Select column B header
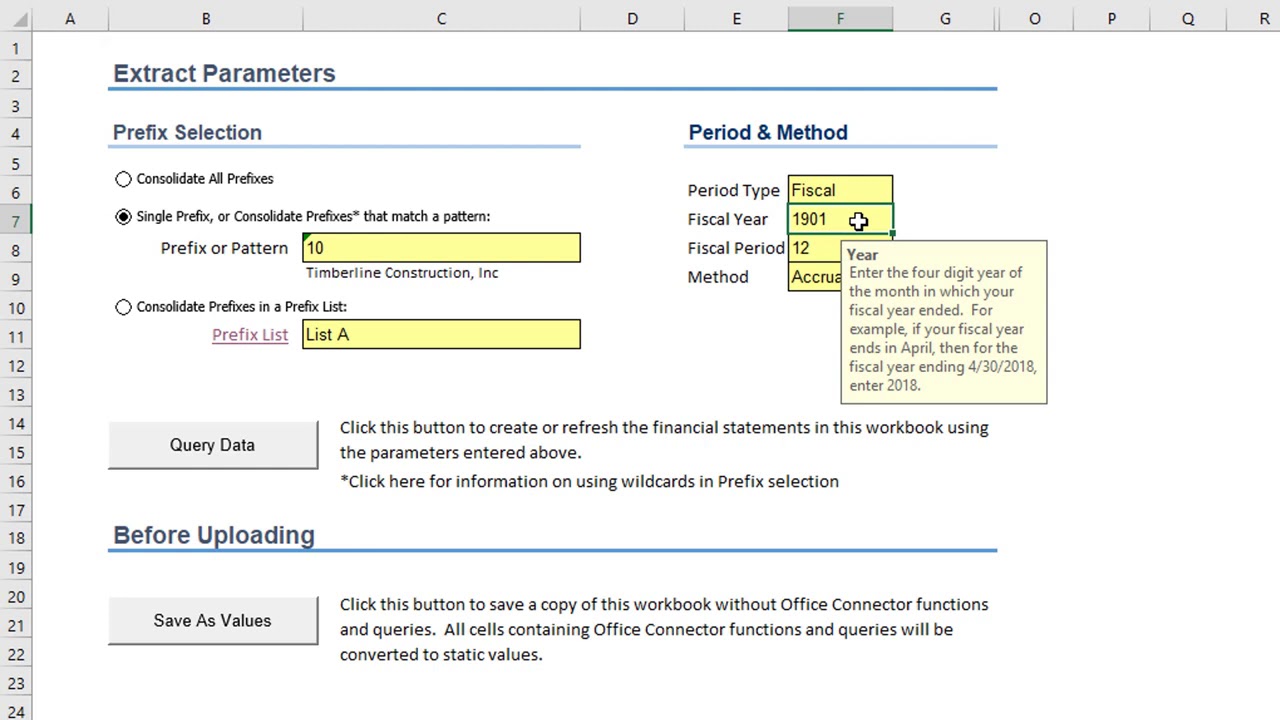The image size is (1280, 720). (206, 19)
